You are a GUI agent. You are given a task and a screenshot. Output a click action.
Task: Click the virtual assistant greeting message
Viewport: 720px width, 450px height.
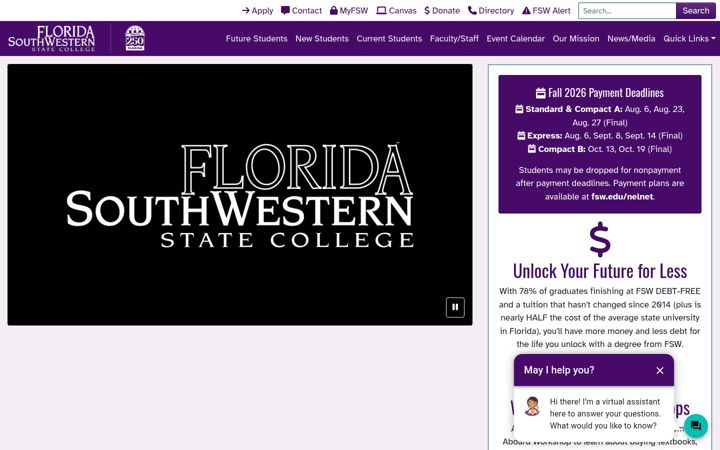click(x=605, y=414)
